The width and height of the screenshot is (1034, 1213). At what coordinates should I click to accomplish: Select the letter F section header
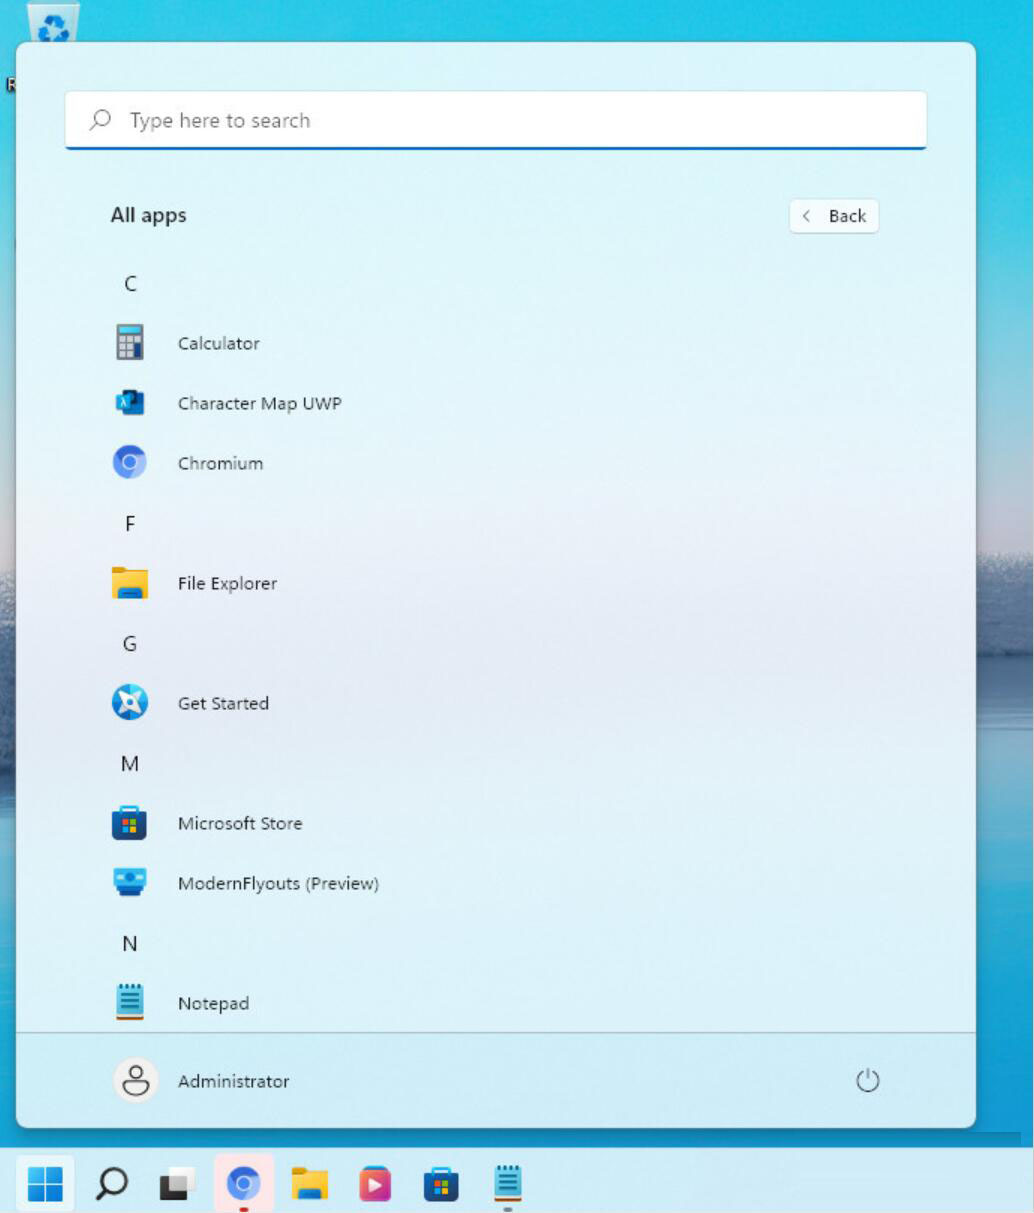point(130,524)
